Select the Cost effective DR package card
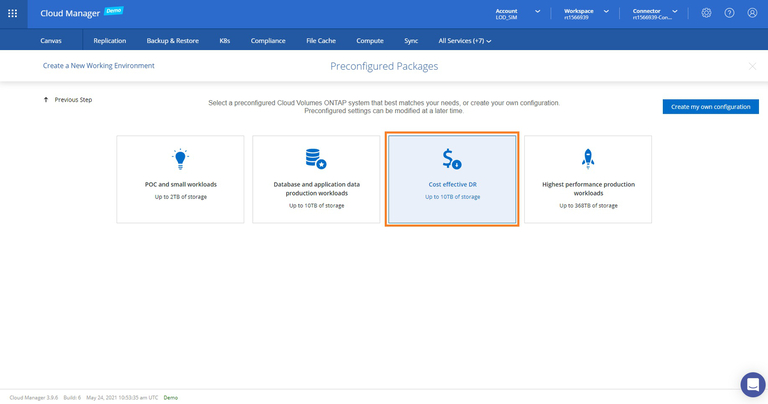 [x=452, y=180]
